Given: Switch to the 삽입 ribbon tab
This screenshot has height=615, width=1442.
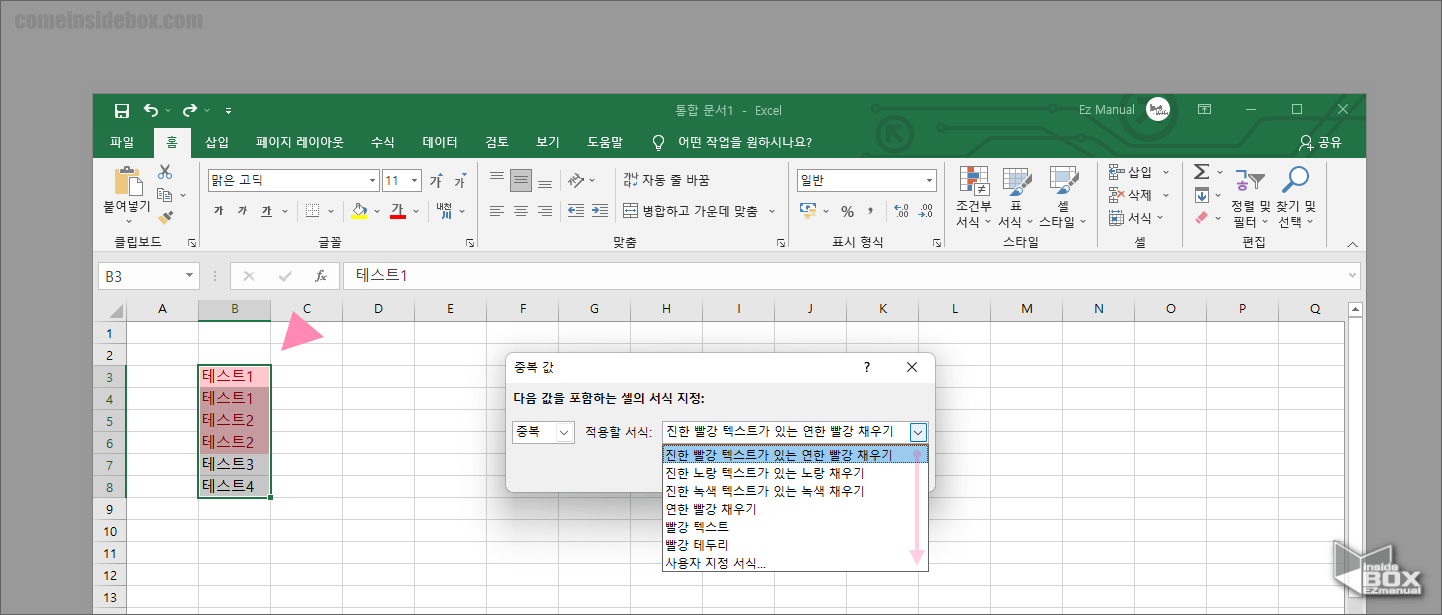Looking at the screenshot, I should click(x=217, y=142).
